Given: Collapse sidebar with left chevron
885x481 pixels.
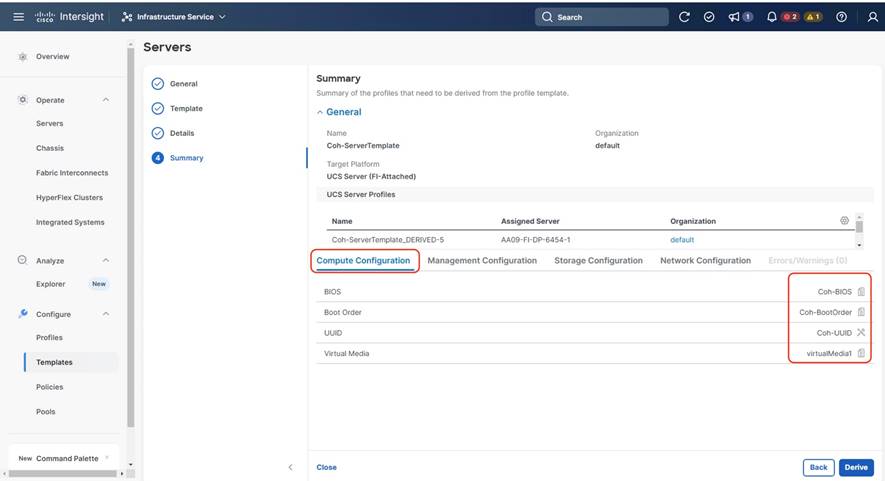Looking at the screenshot, I should click(x=290, y=467).
